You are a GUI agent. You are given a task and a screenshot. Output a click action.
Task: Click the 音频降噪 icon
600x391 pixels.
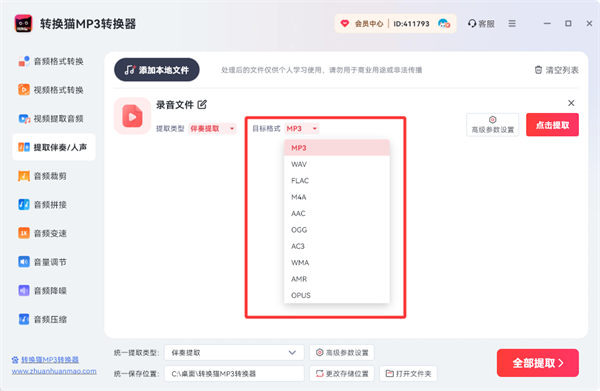(24, 290)
